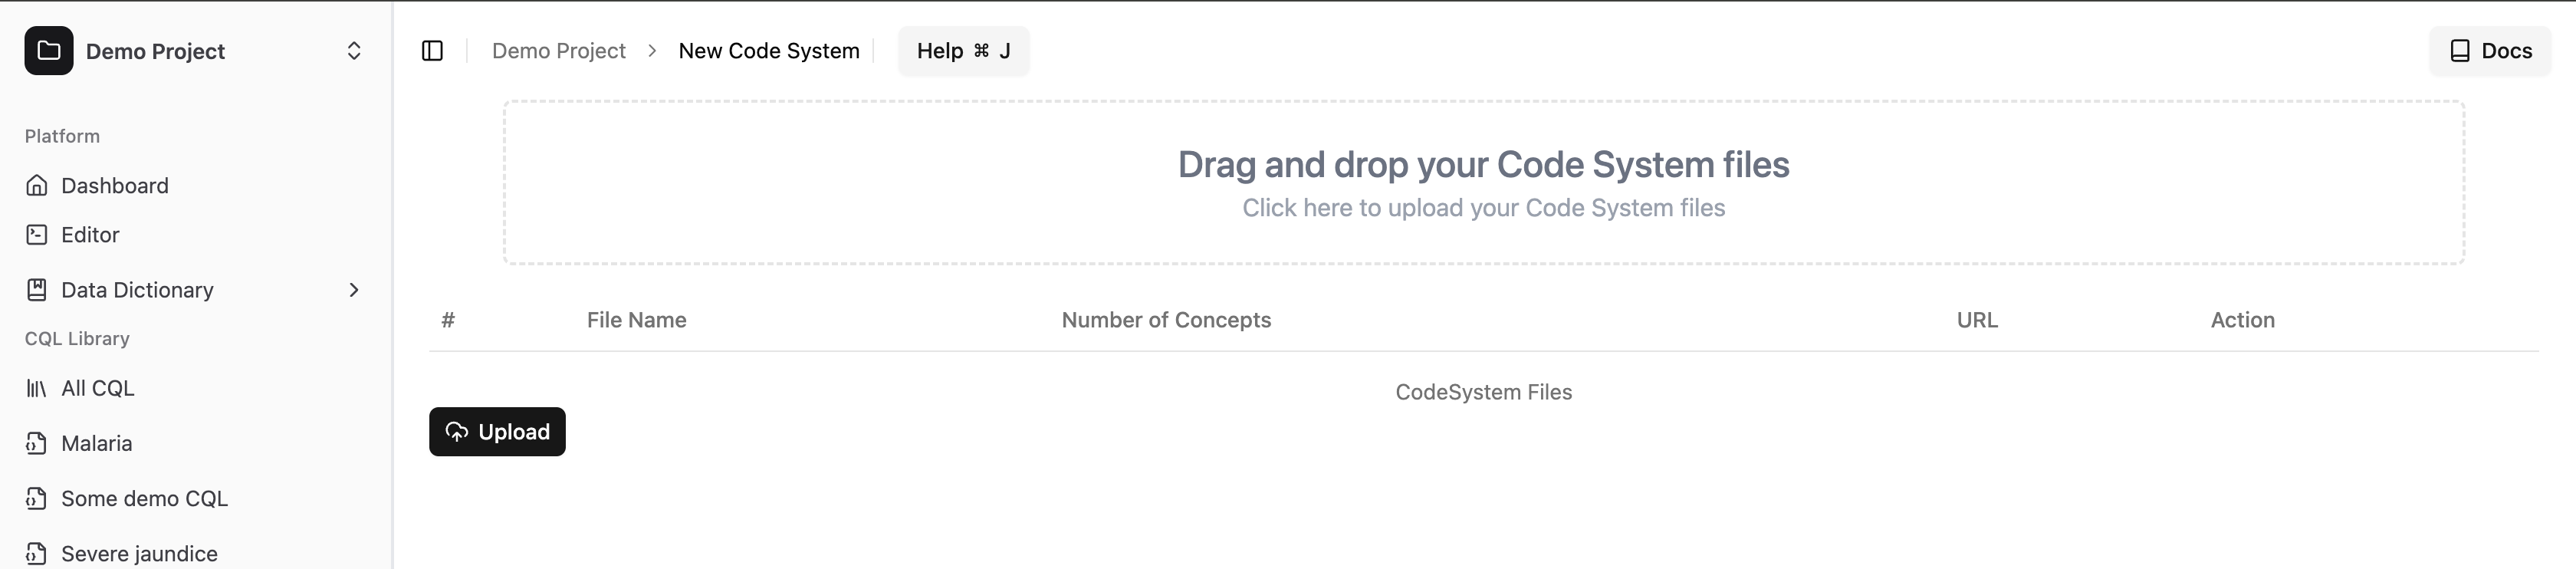Open the Help menu with shortcut hint
Image resolution: width=2576 pixels, height=569 pixels.
point(963,50)
